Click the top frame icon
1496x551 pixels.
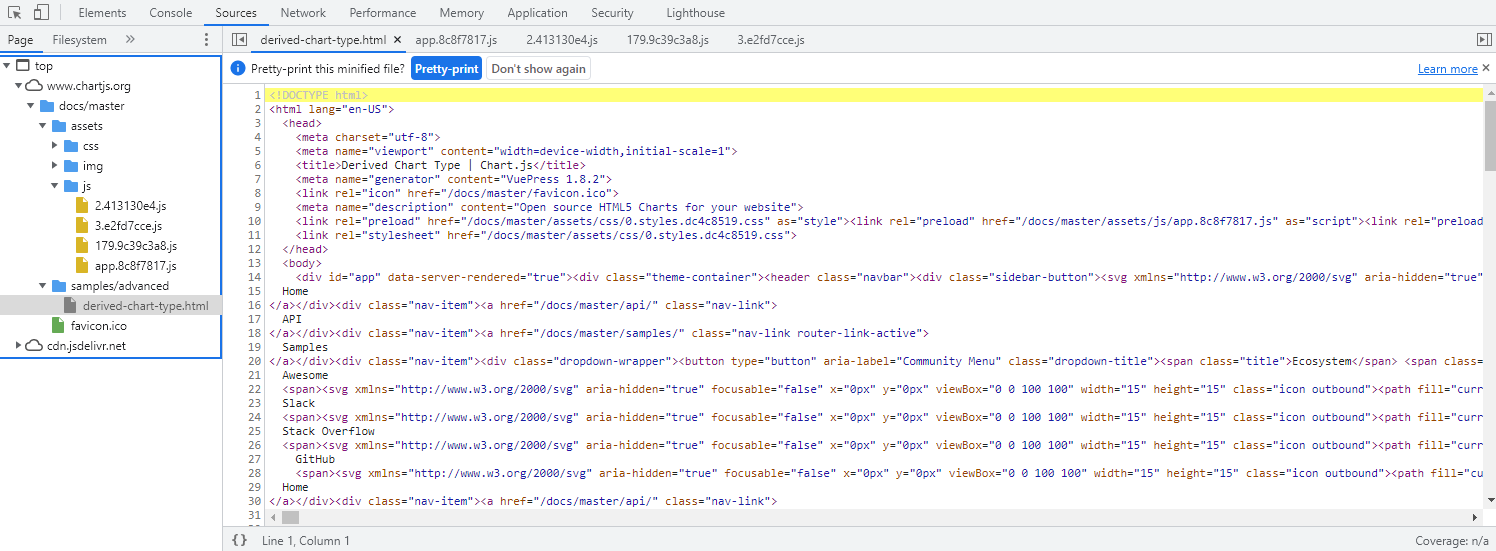(23, 66)
